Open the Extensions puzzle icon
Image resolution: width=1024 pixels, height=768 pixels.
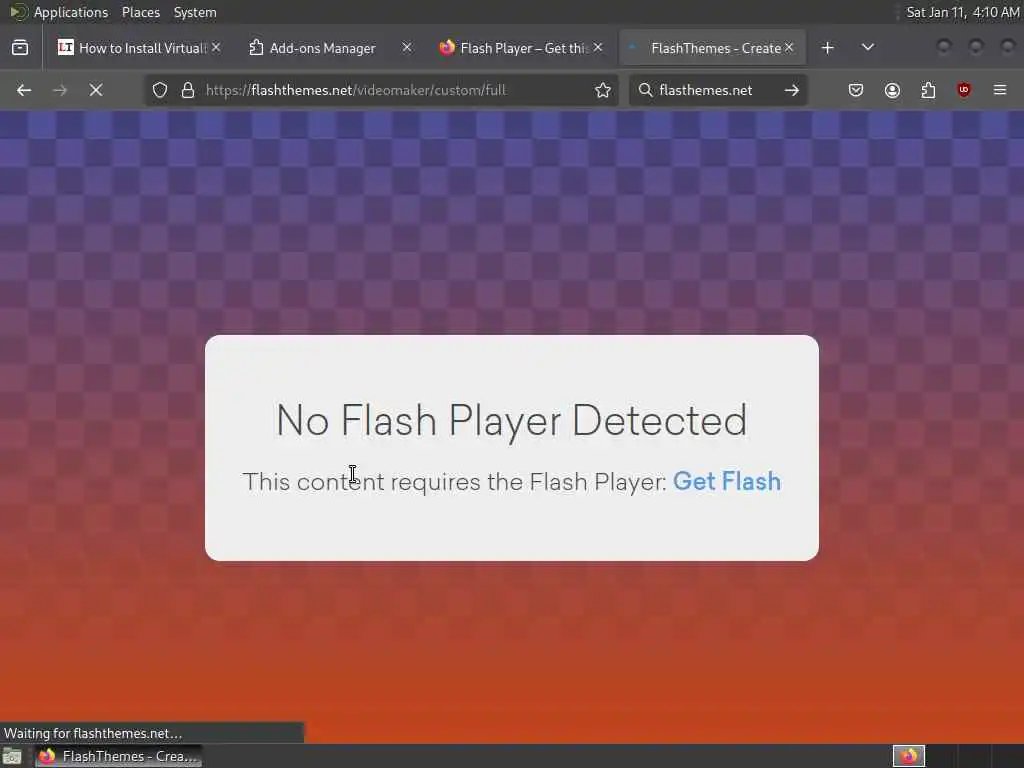(x=928, y=90)
